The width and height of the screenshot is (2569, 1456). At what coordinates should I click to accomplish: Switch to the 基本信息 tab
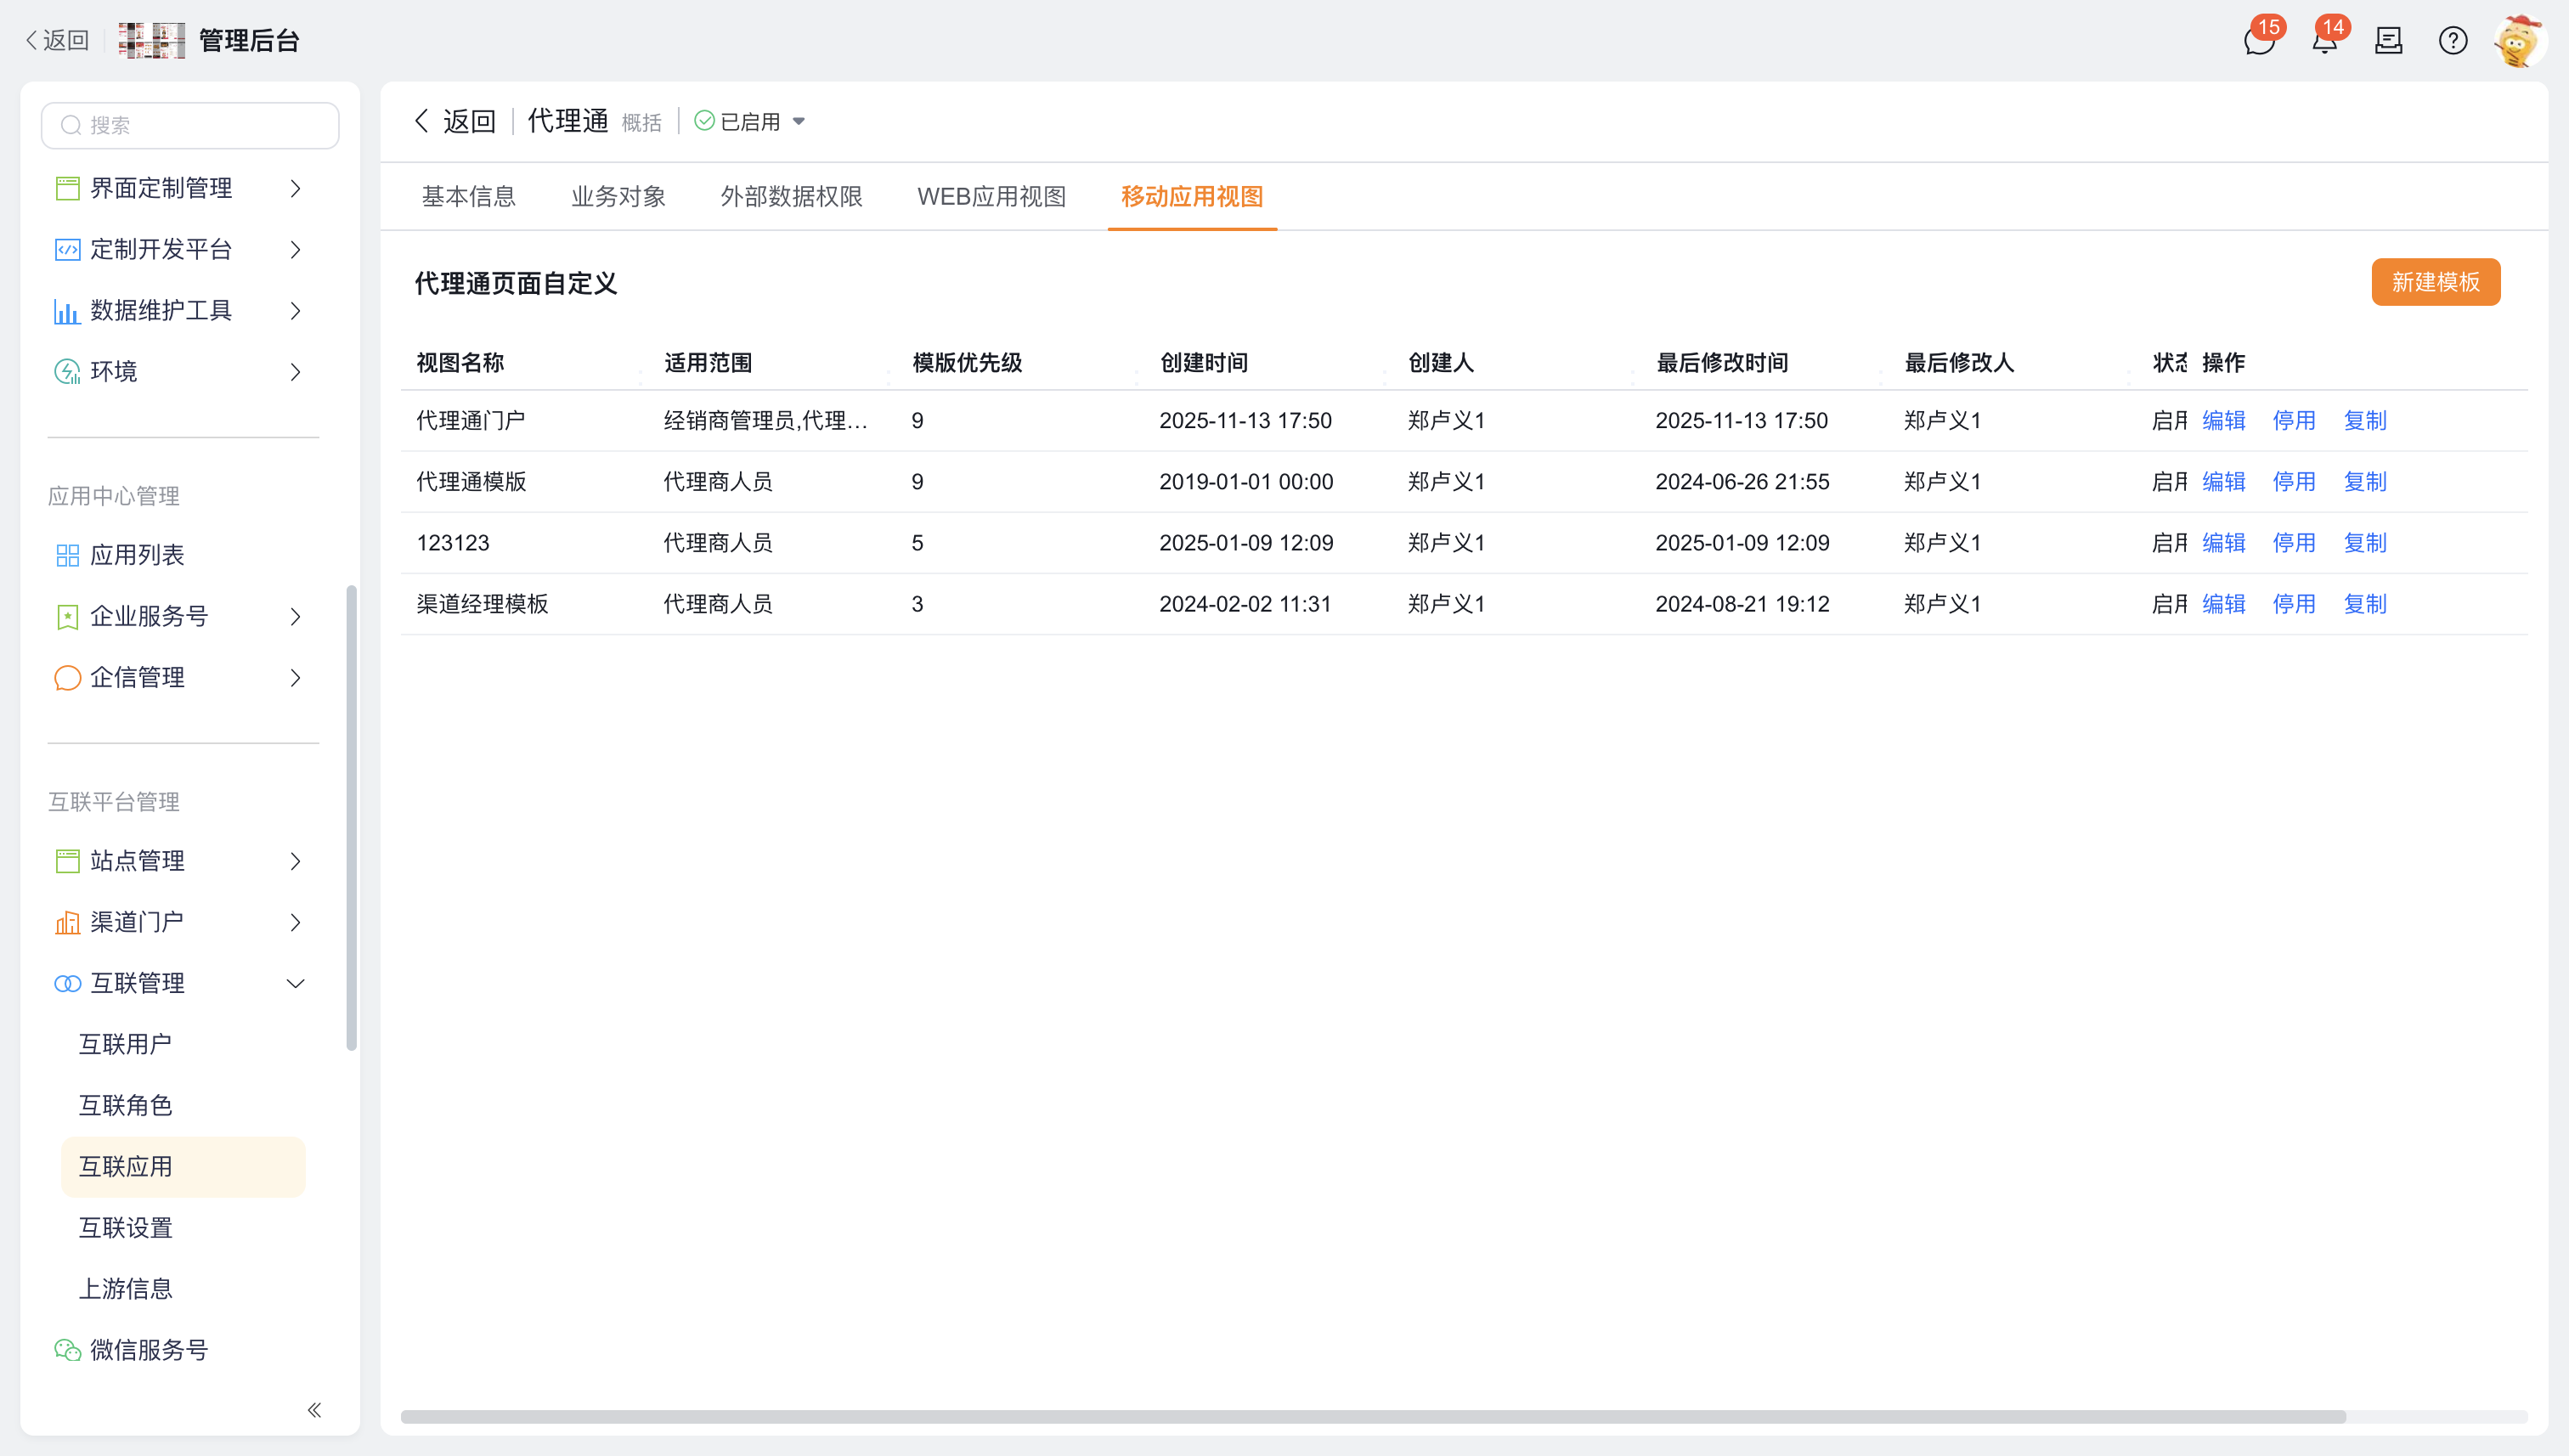468,196
